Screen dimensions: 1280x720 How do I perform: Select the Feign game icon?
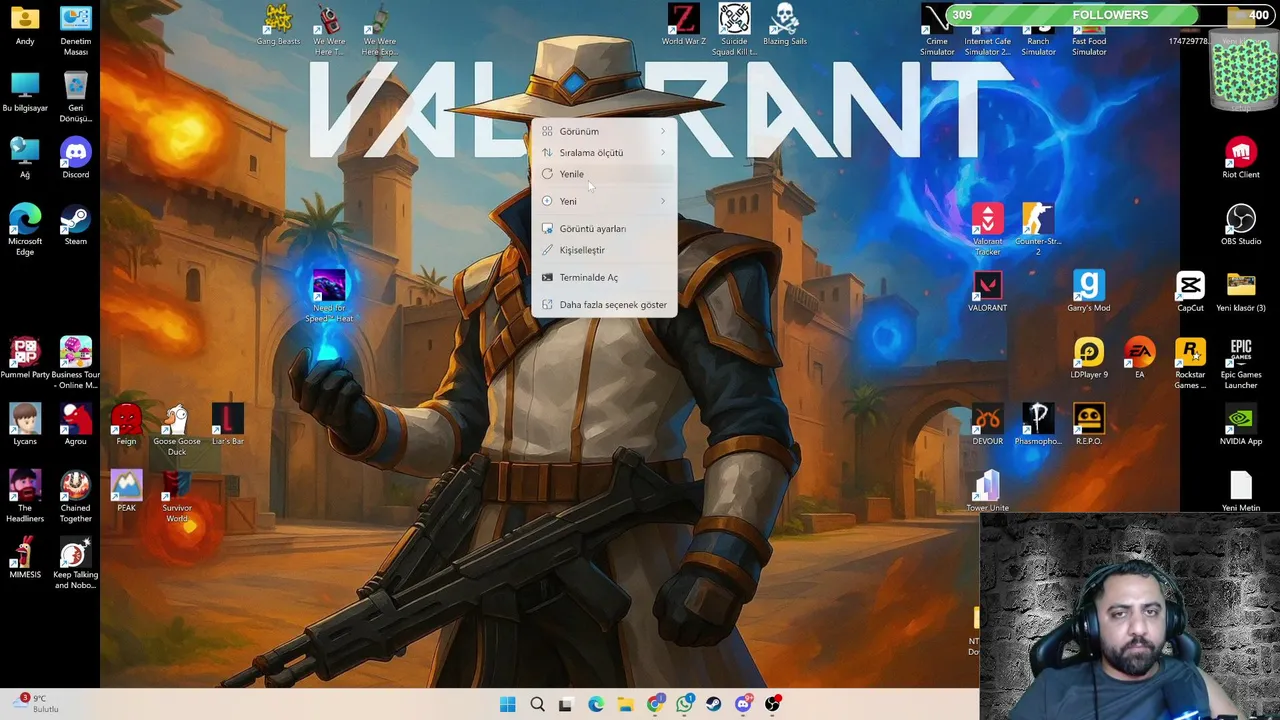click(x=126, y=426)
